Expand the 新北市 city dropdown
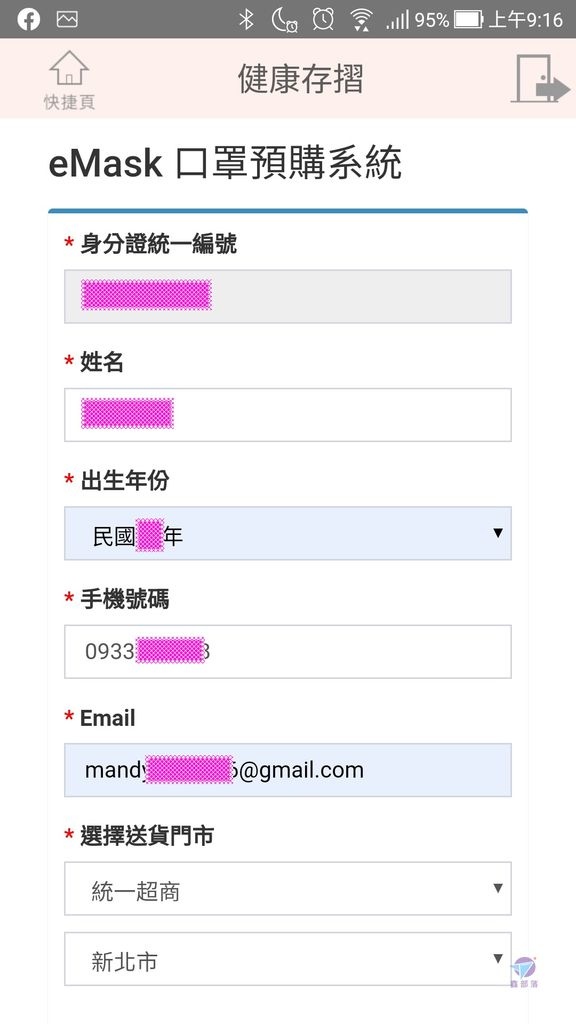 [x=287, y=959]
